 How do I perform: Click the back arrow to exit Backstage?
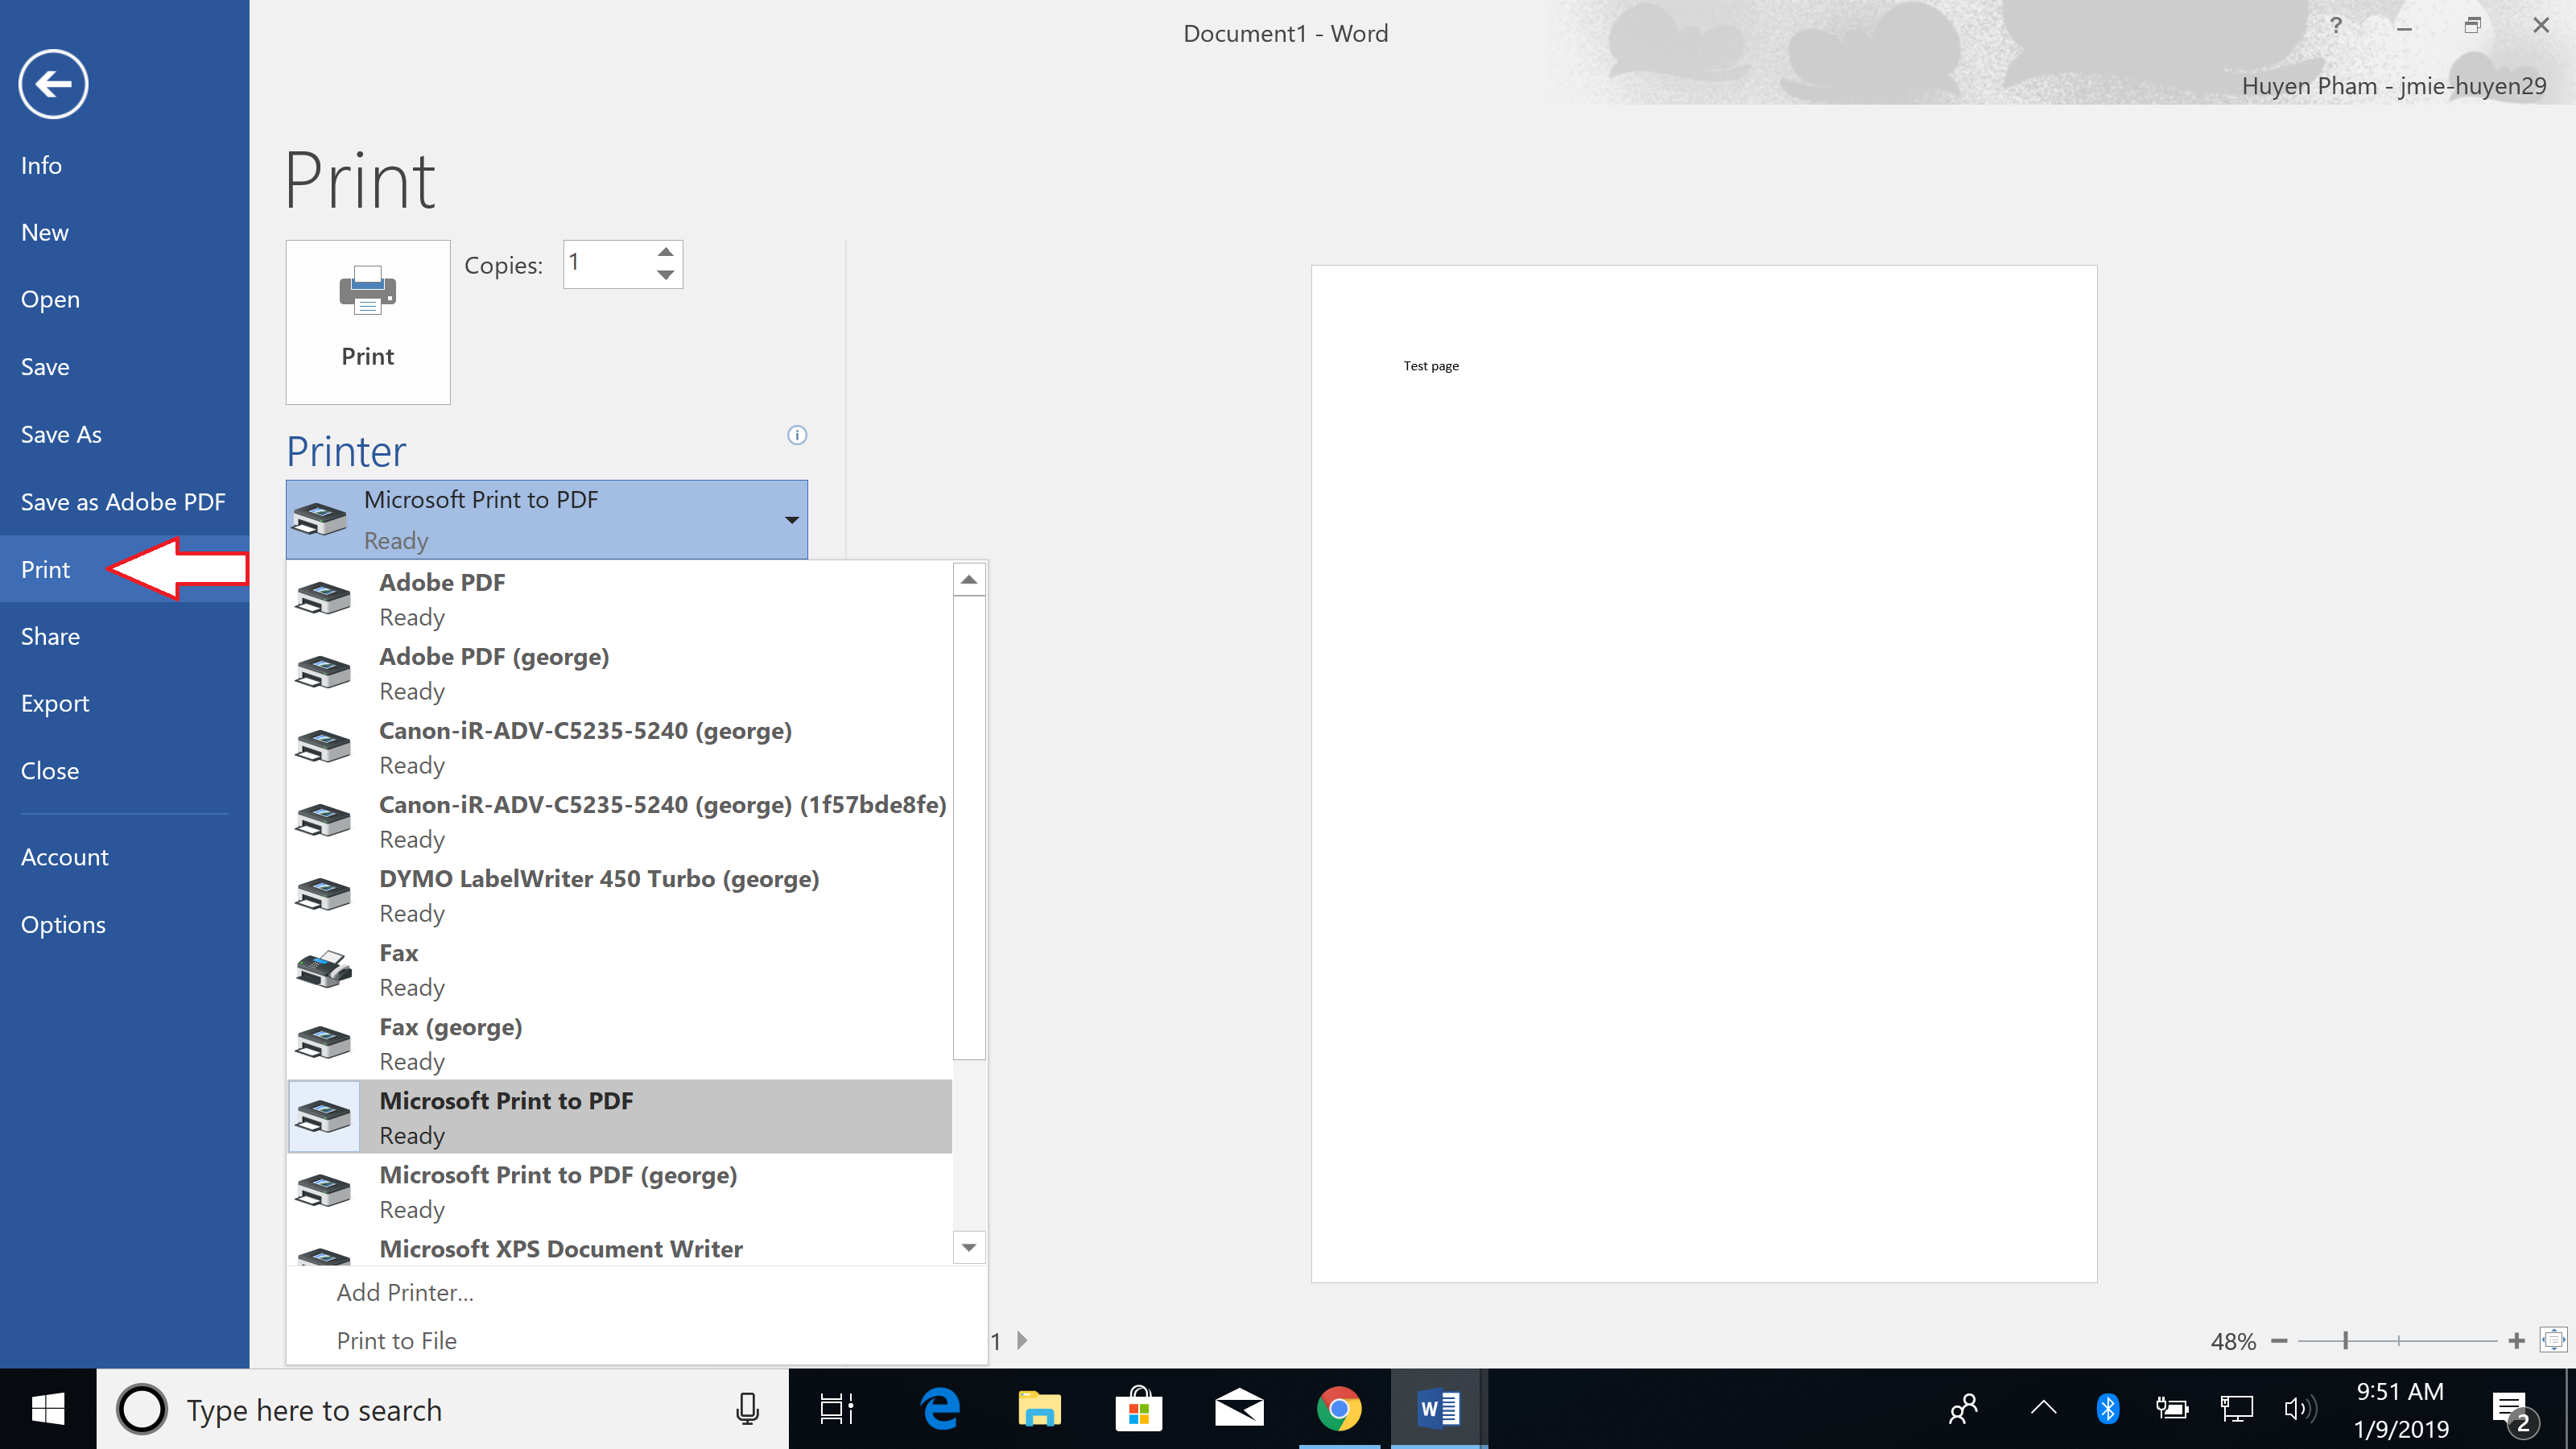[x=53, y=84]
